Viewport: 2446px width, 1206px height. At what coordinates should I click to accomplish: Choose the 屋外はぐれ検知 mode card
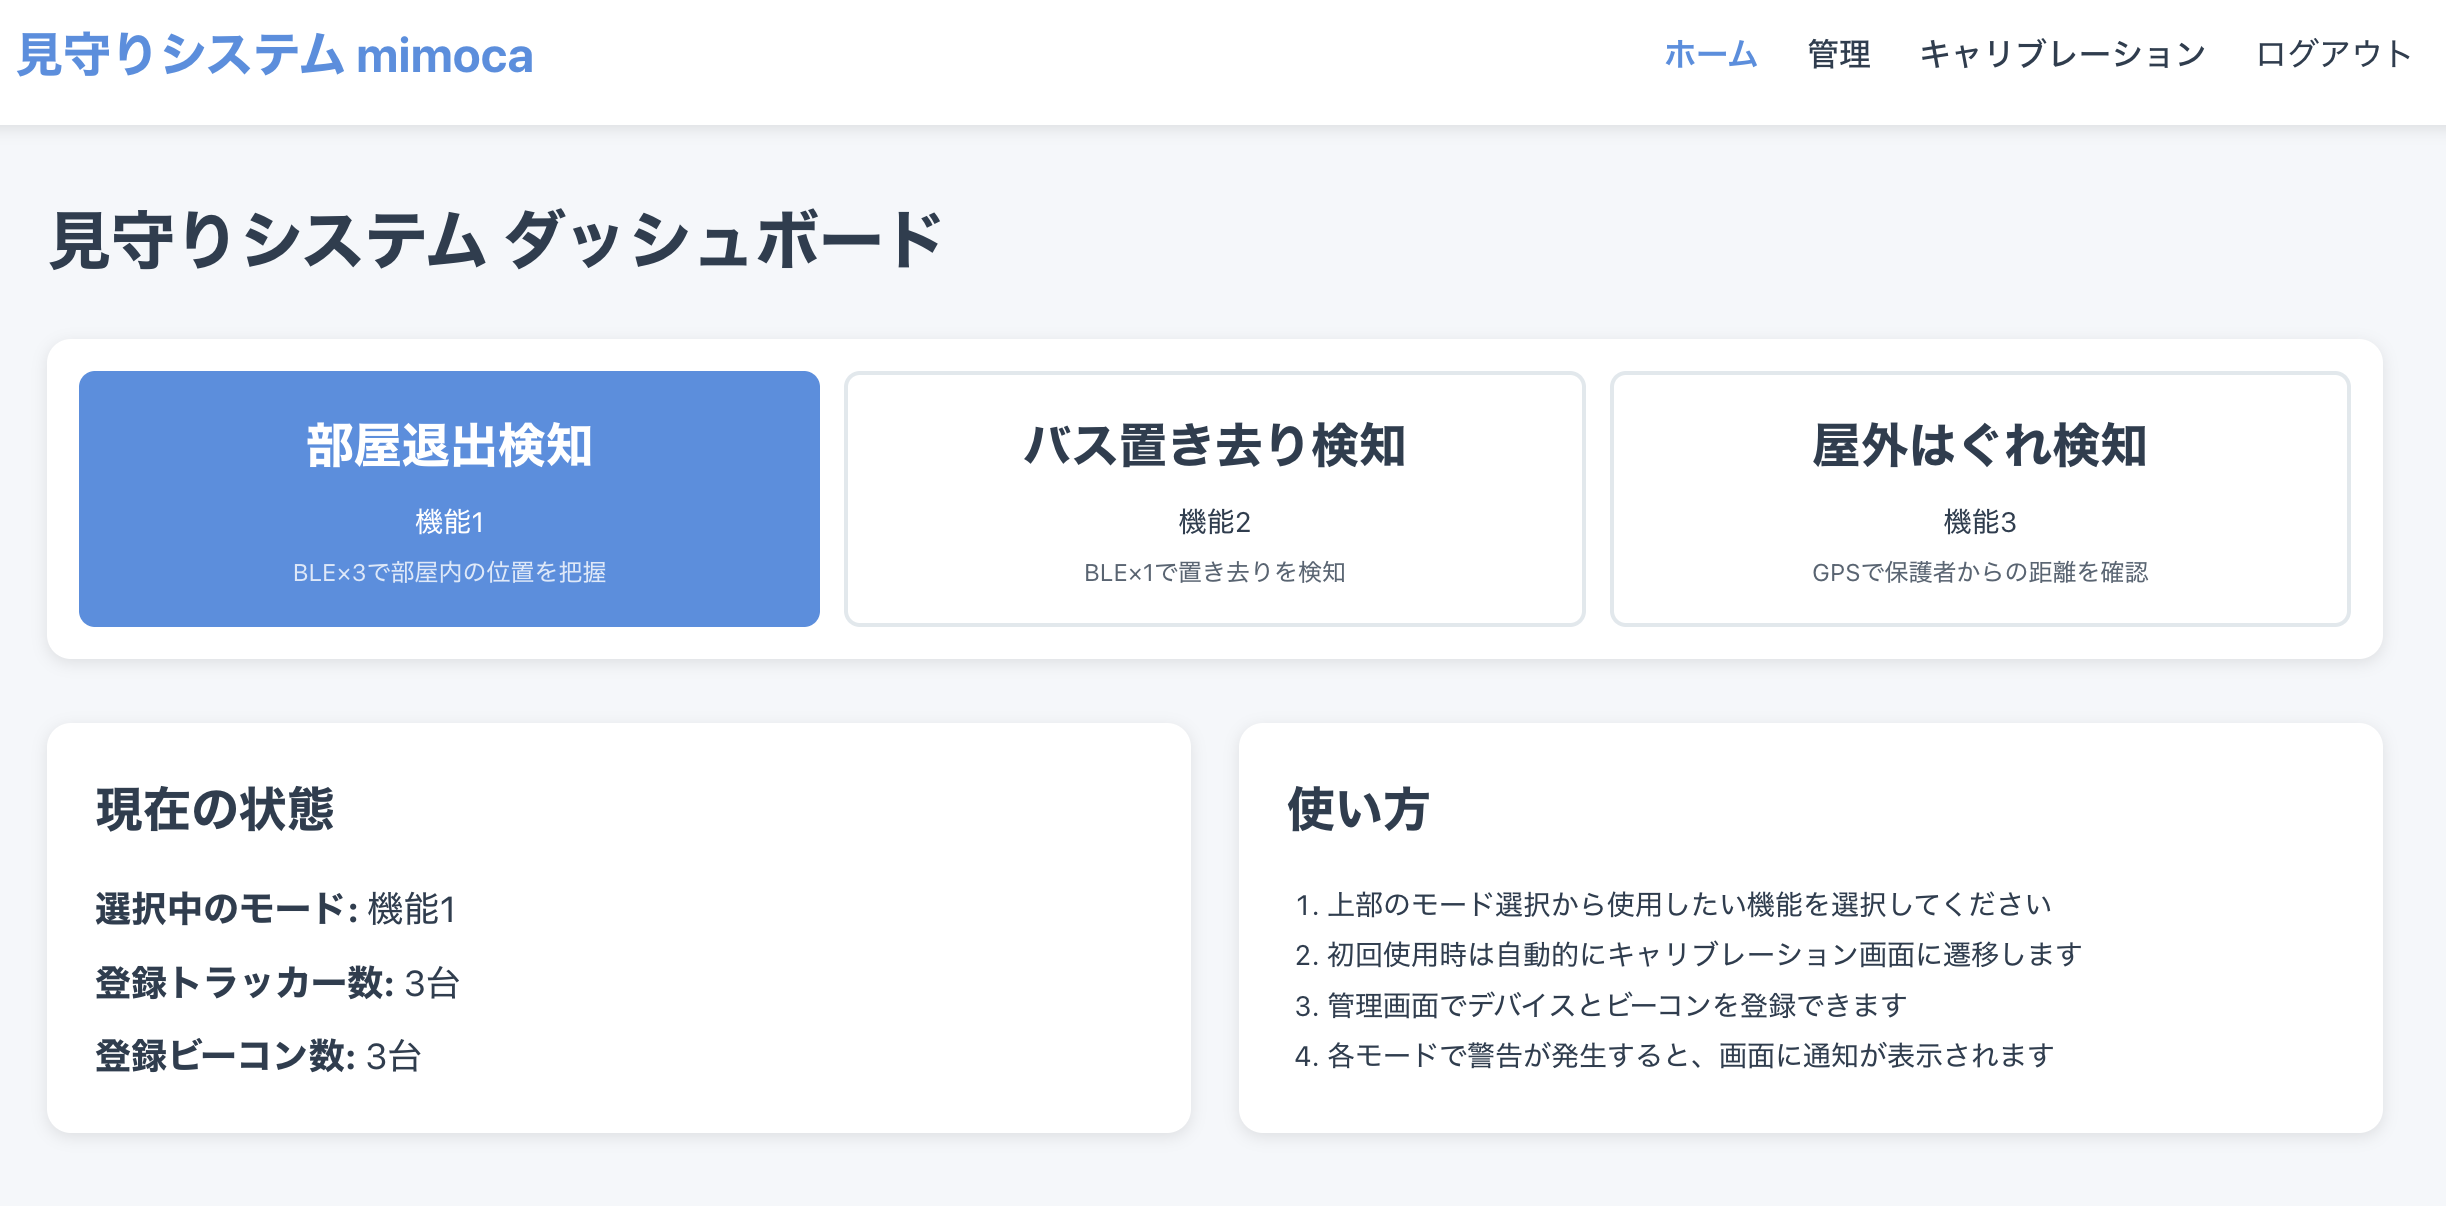point(1980,498)
